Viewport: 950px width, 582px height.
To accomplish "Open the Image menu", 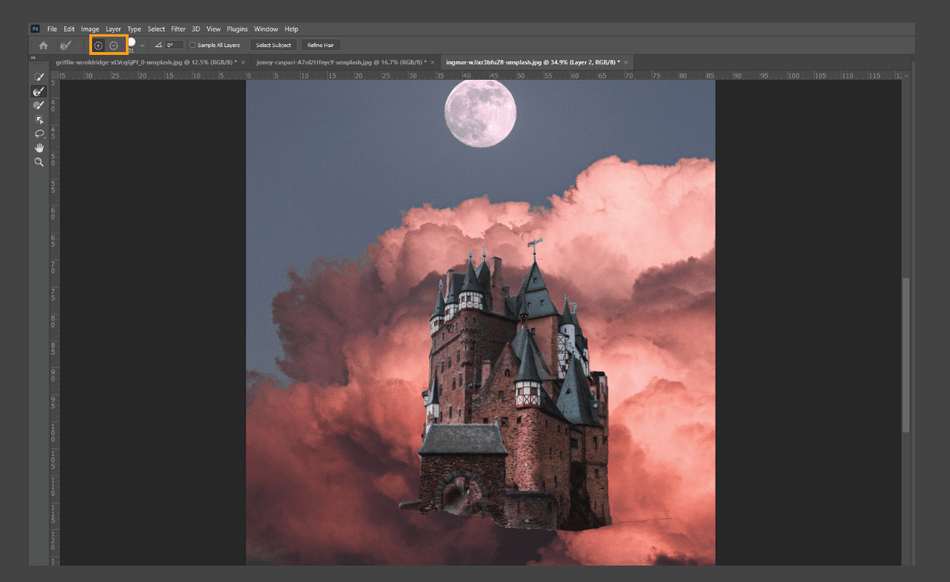I will (90, 29).
